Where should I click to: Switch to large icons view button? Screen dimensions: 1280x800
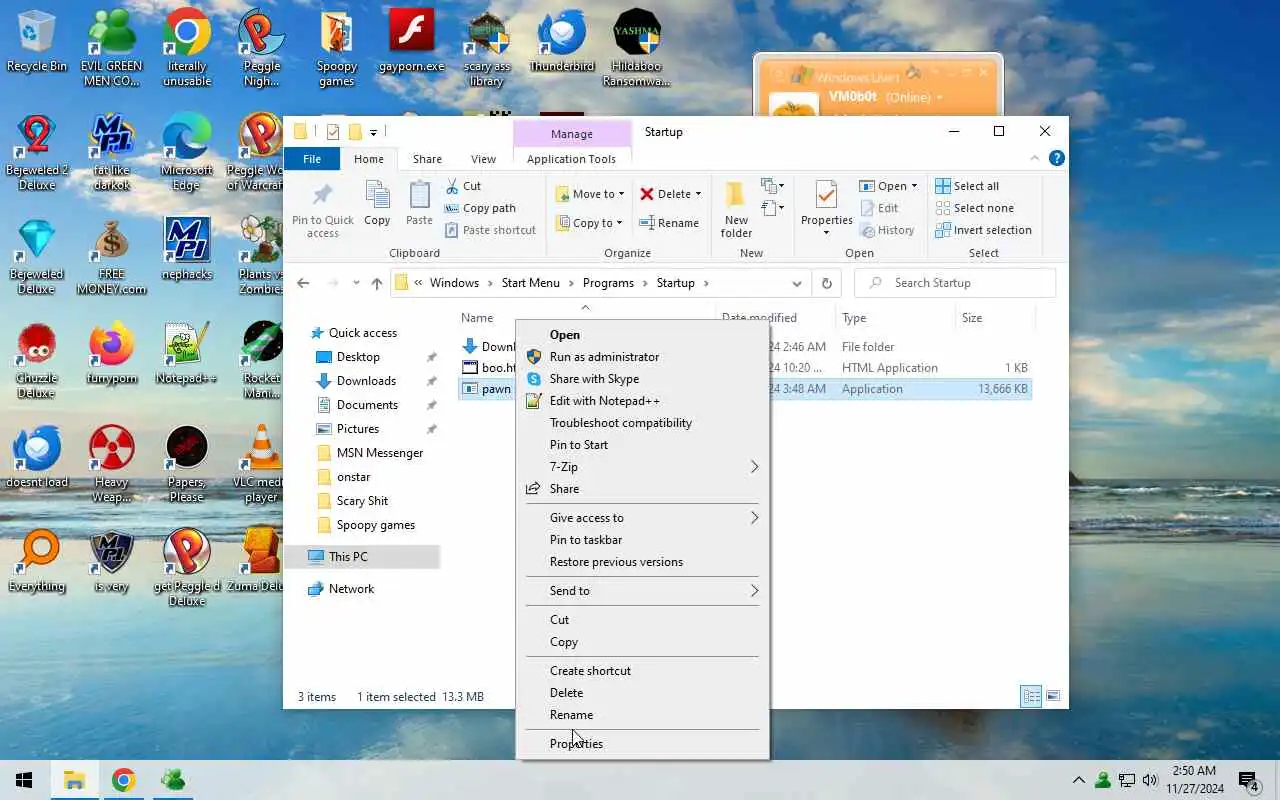pos(1052,697)
